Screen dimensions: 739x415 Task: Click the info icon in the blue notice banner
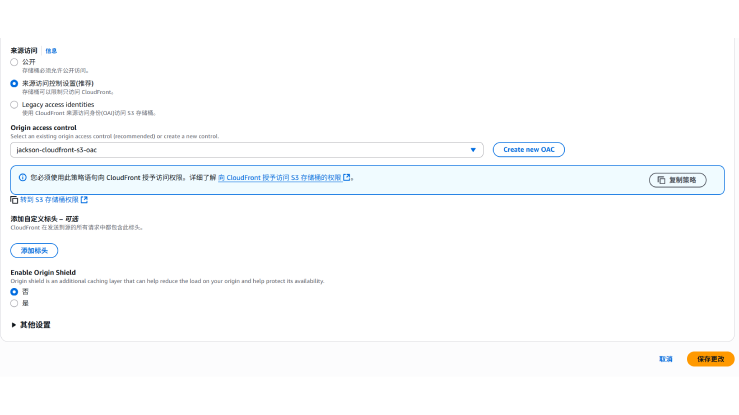22,178
